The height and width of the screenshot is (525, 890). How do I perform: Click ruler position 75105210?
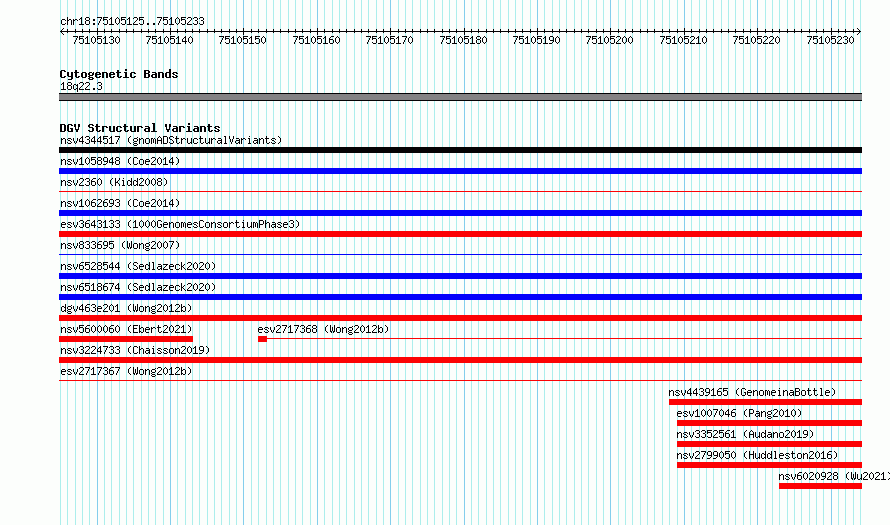point(683,40)
